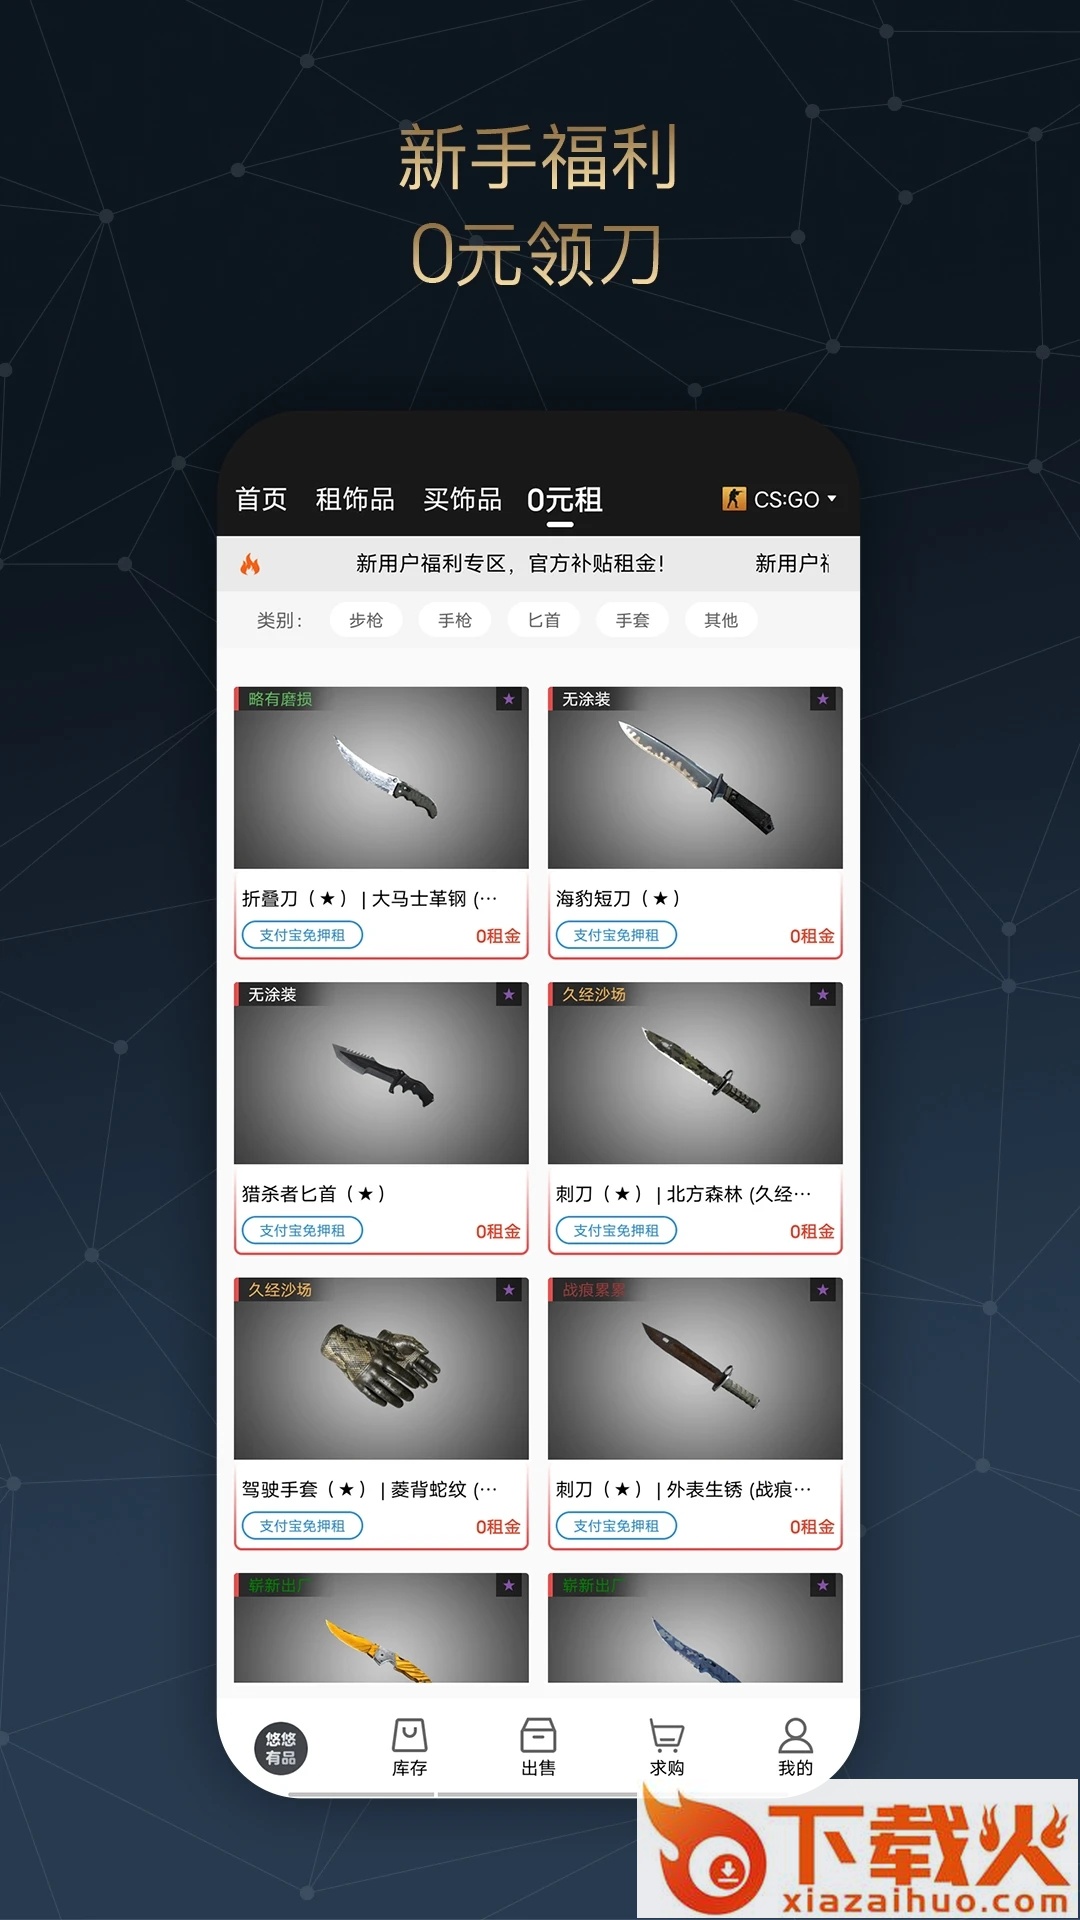Switch to the 买饰品 tab

coord(462,499)
